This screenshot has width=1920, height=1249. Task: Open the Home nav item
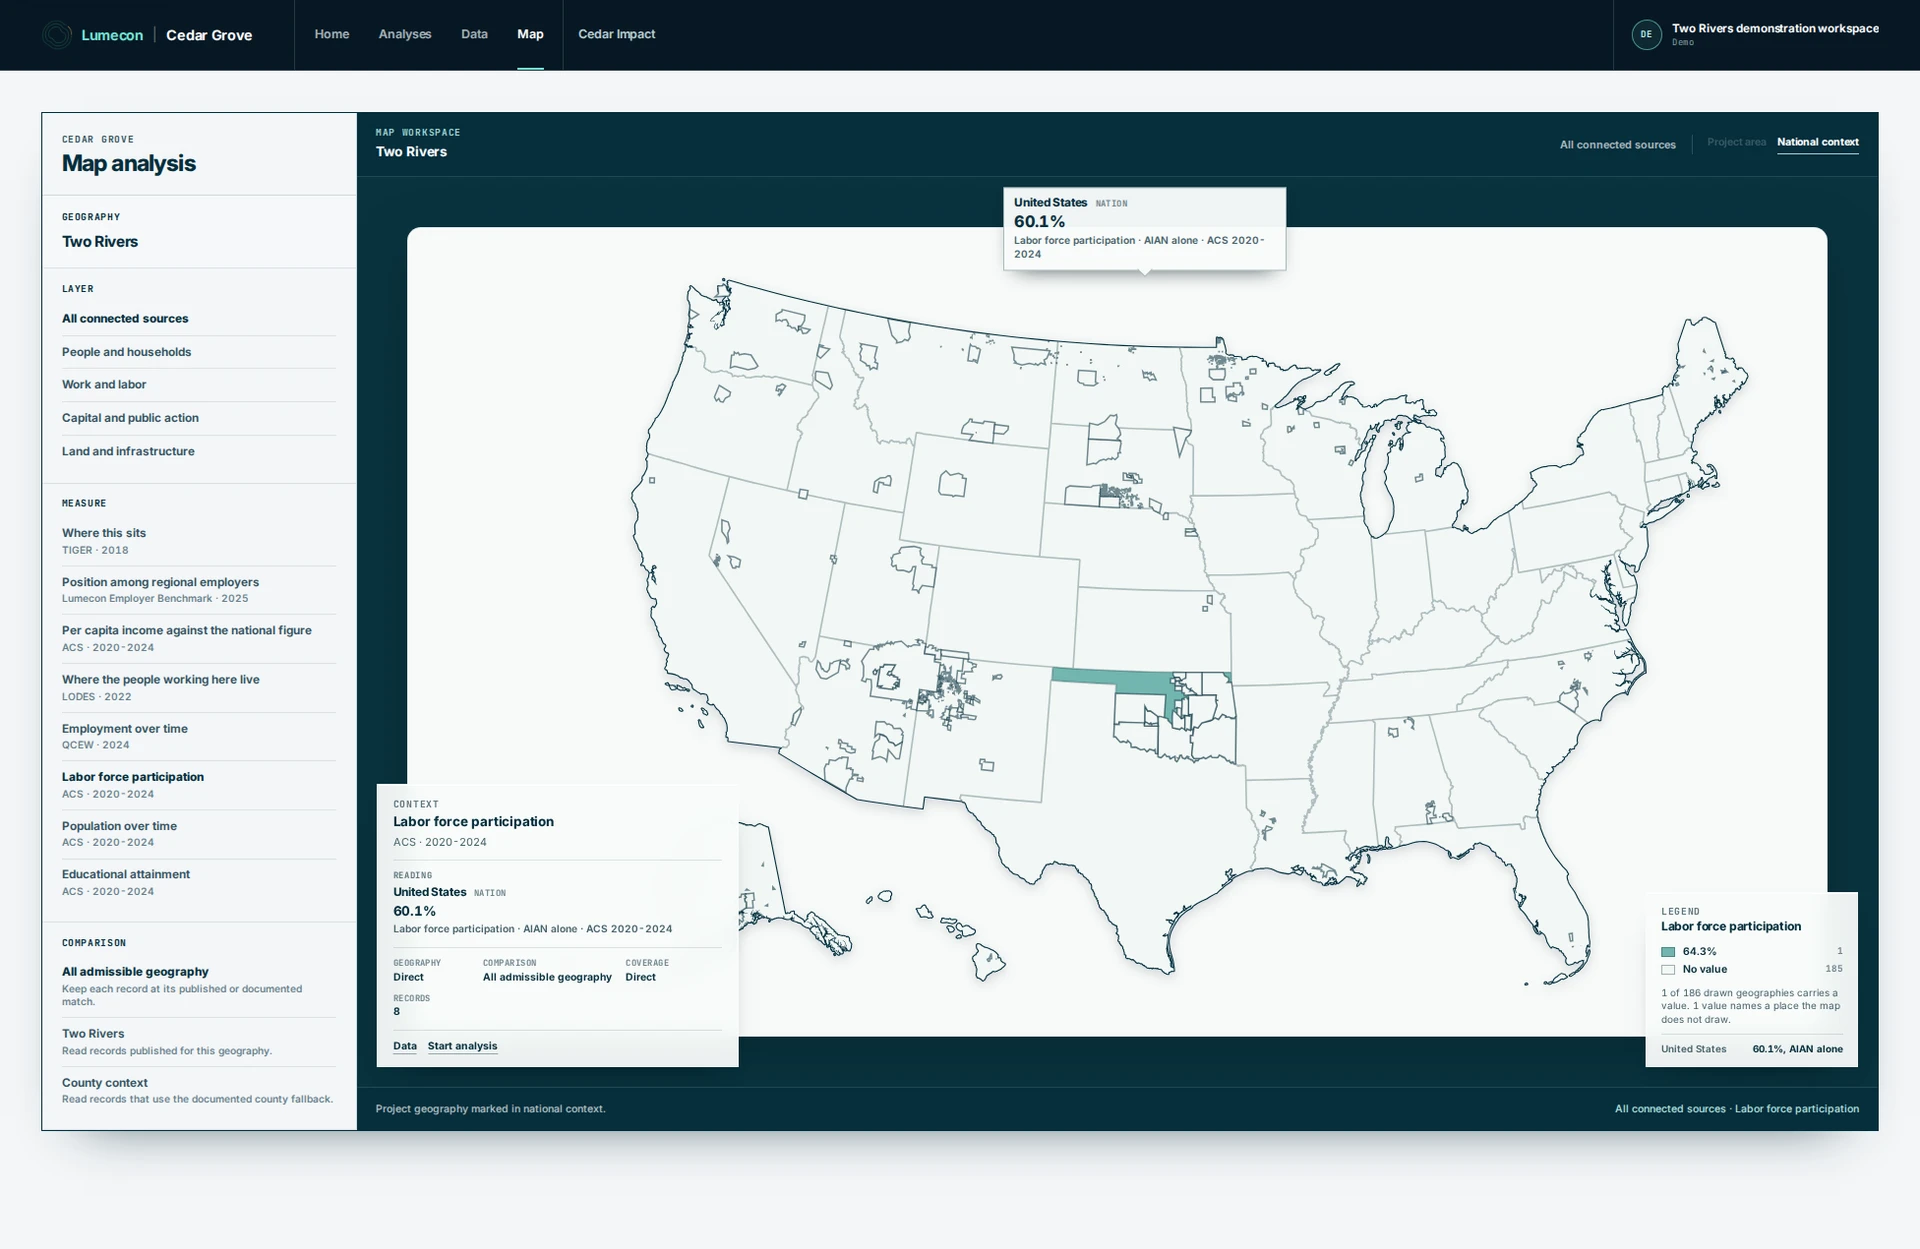[x=332, y=34]
